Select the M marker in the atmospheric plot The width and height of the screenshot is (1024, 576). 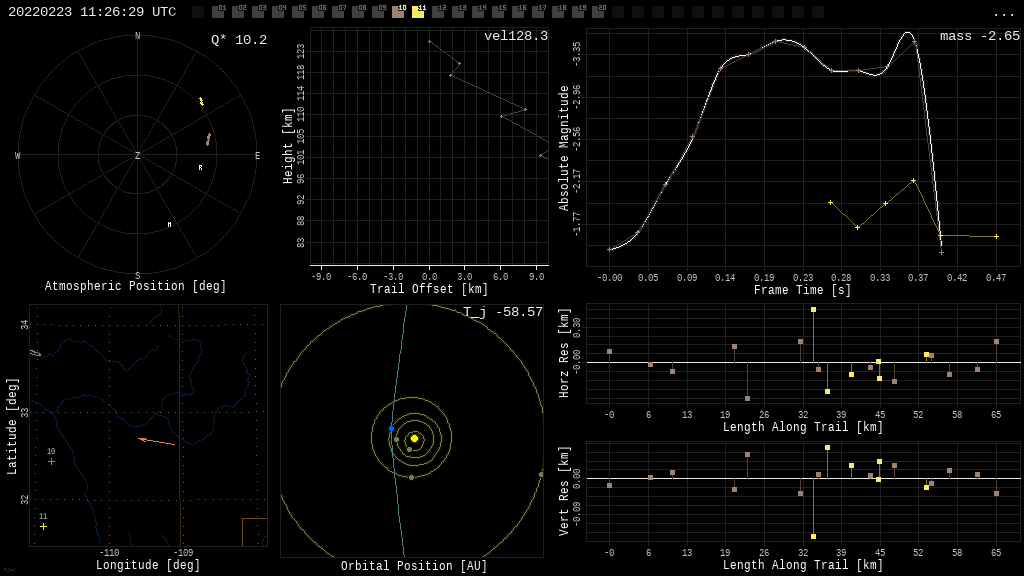(x=169, y=225)
